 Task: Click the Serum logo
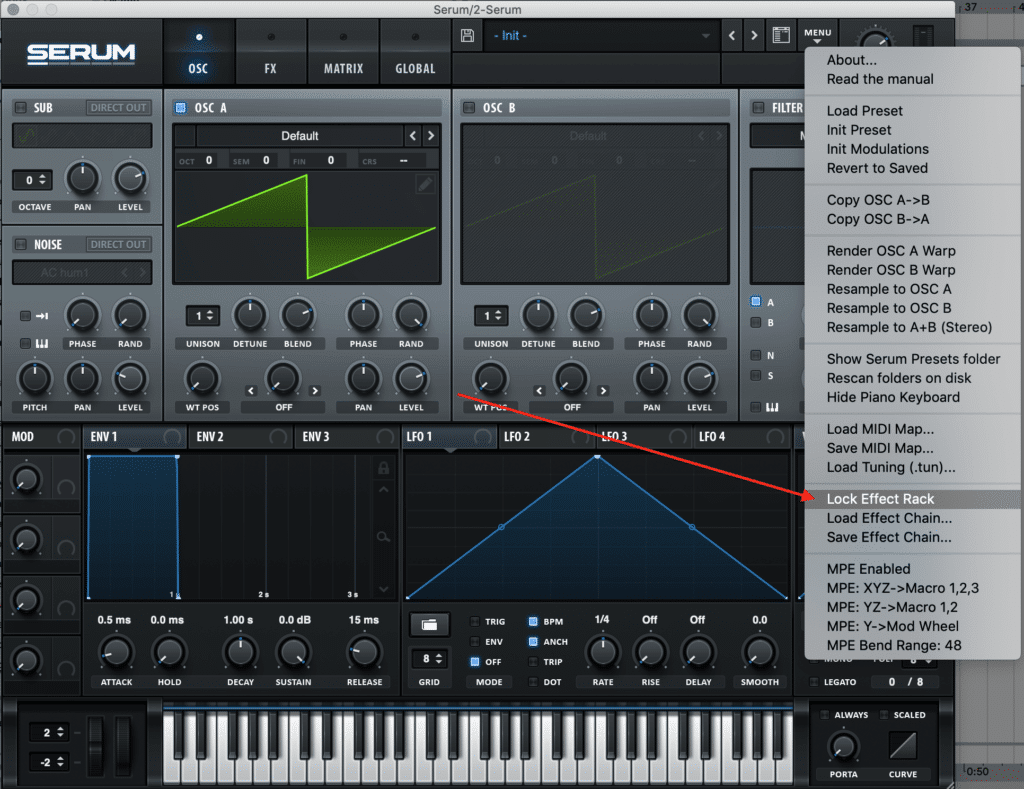coord(81,54)
